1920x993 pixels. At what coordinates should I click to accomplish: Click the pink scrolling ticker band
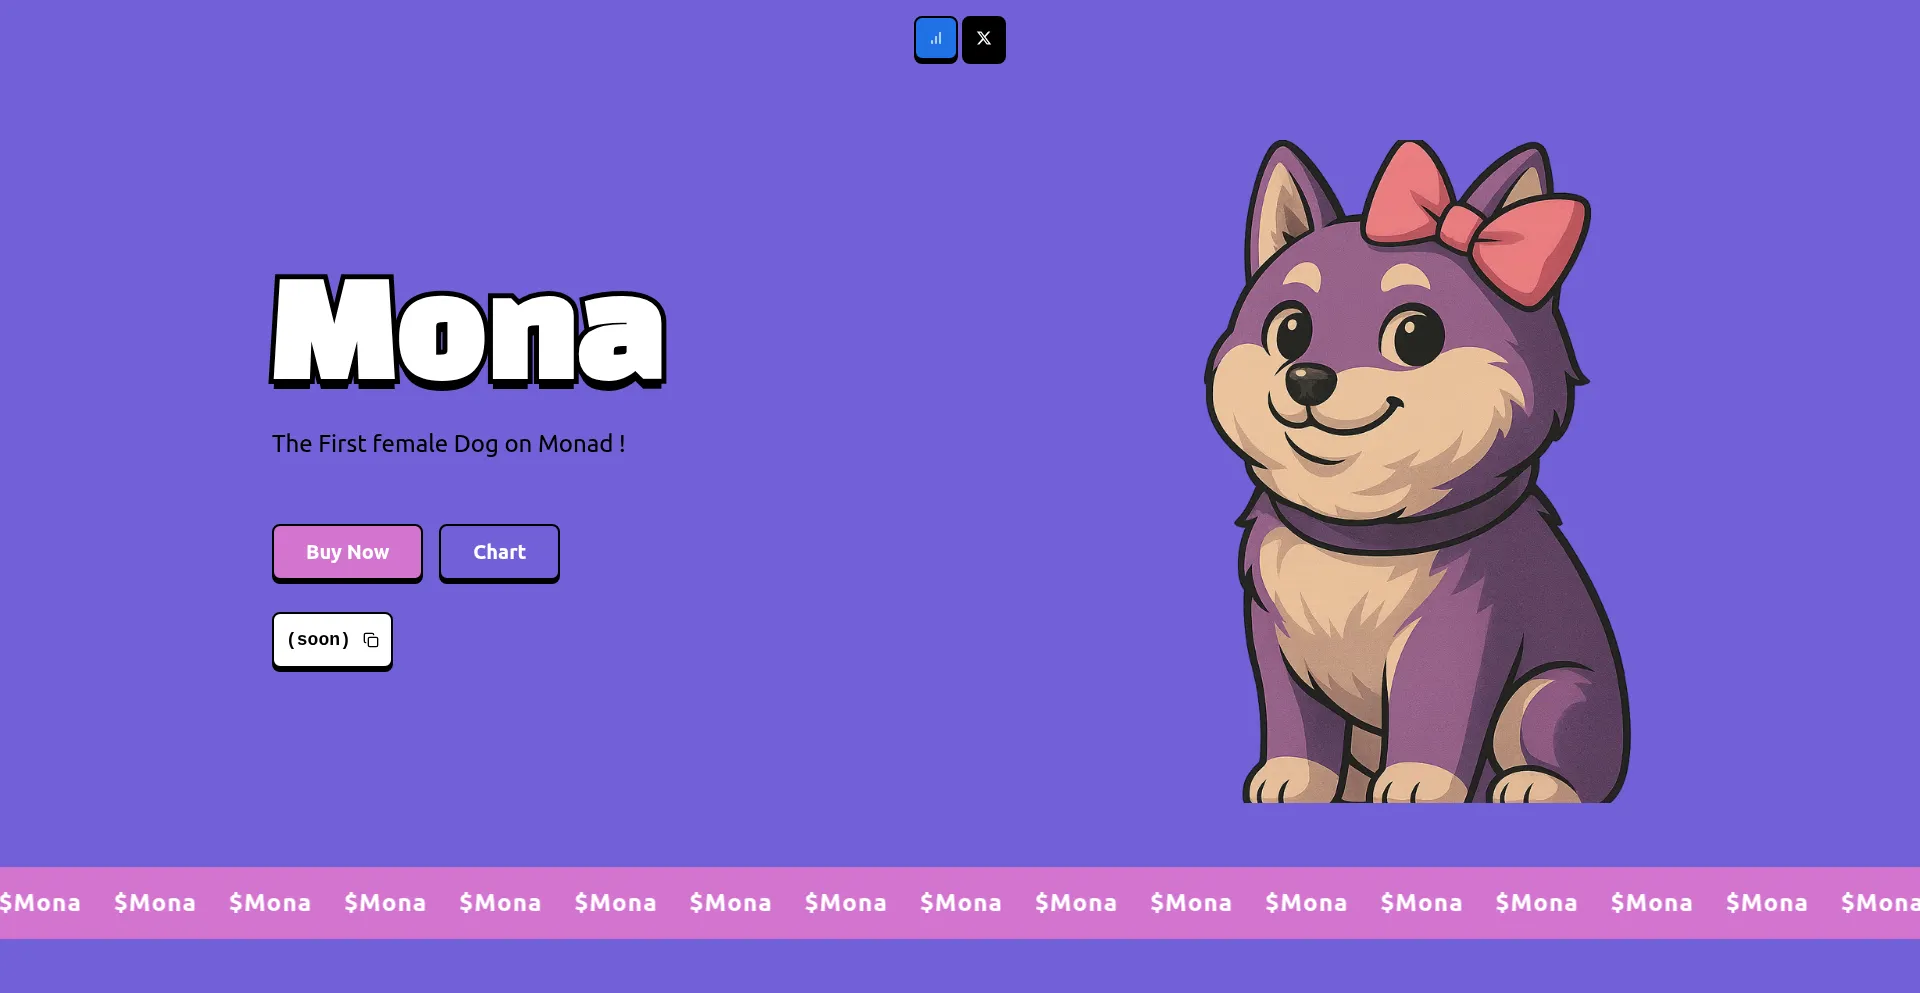pyautogui.click(x=960, y=903)
